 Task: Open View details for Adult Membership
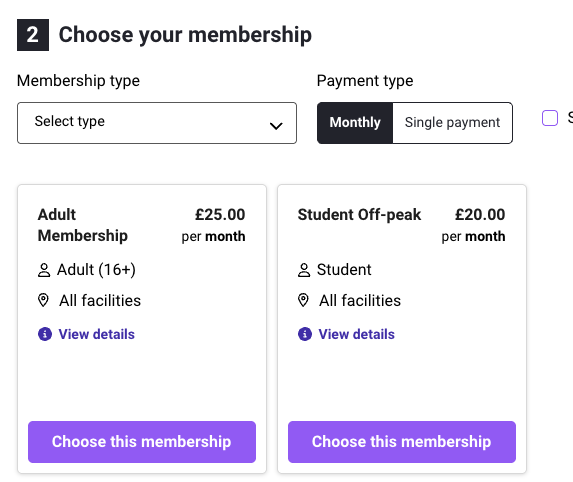(96, 334)
